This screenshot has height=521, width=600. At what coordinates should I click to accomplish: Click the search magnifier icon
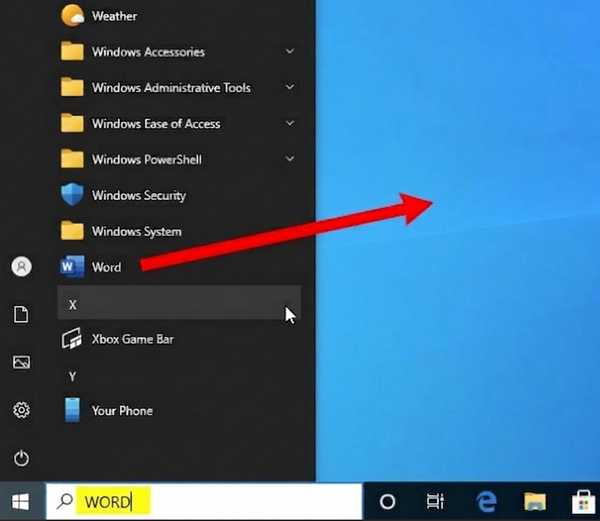pyautogui.click(x=65, y=501)
